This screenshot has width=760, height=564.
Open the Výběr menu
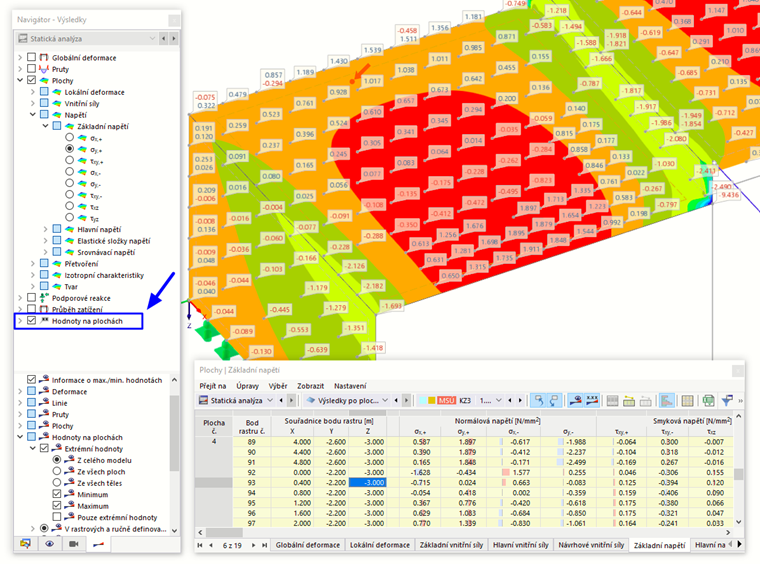pos(278,386)
